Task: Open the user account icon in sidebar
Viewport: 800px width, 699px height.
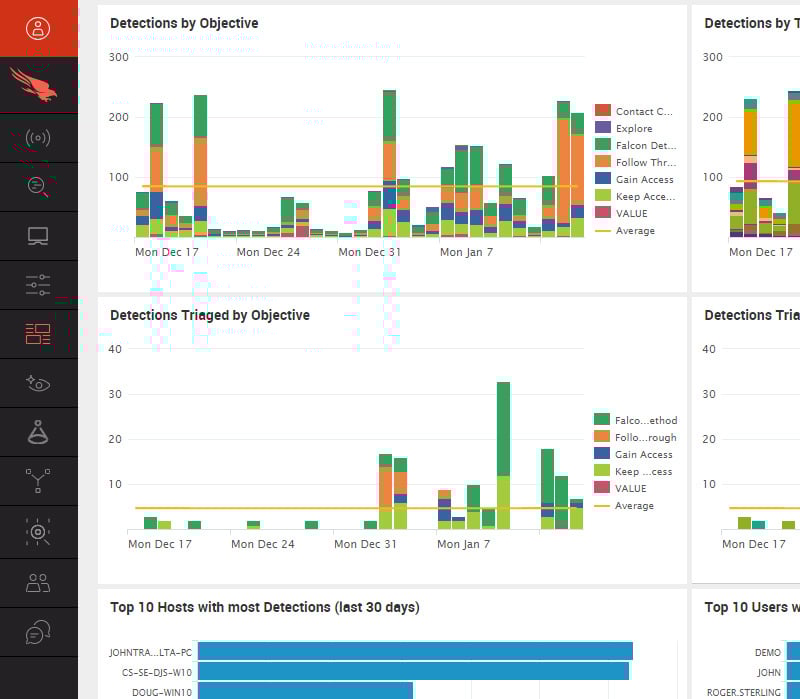Action: pyautogui.click(x=38, y=28)
